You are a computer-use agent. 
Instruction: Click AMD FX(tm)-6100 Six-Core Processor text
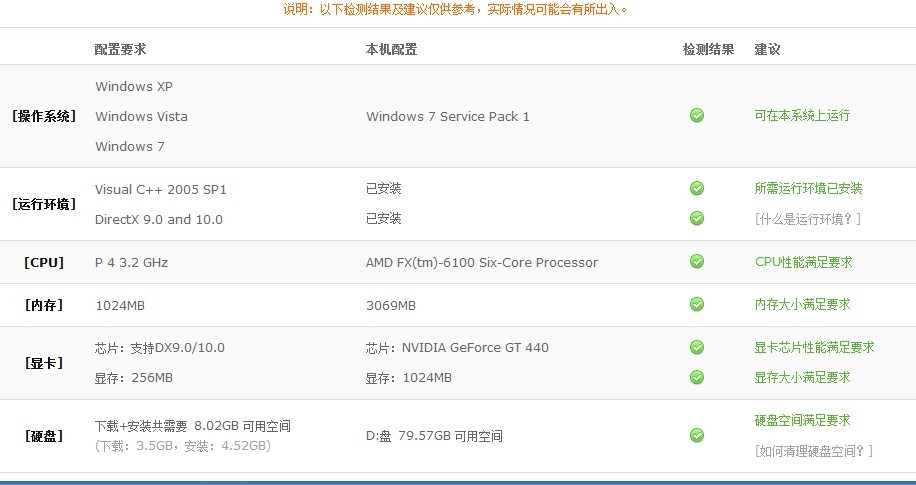(x=482, y=262)
